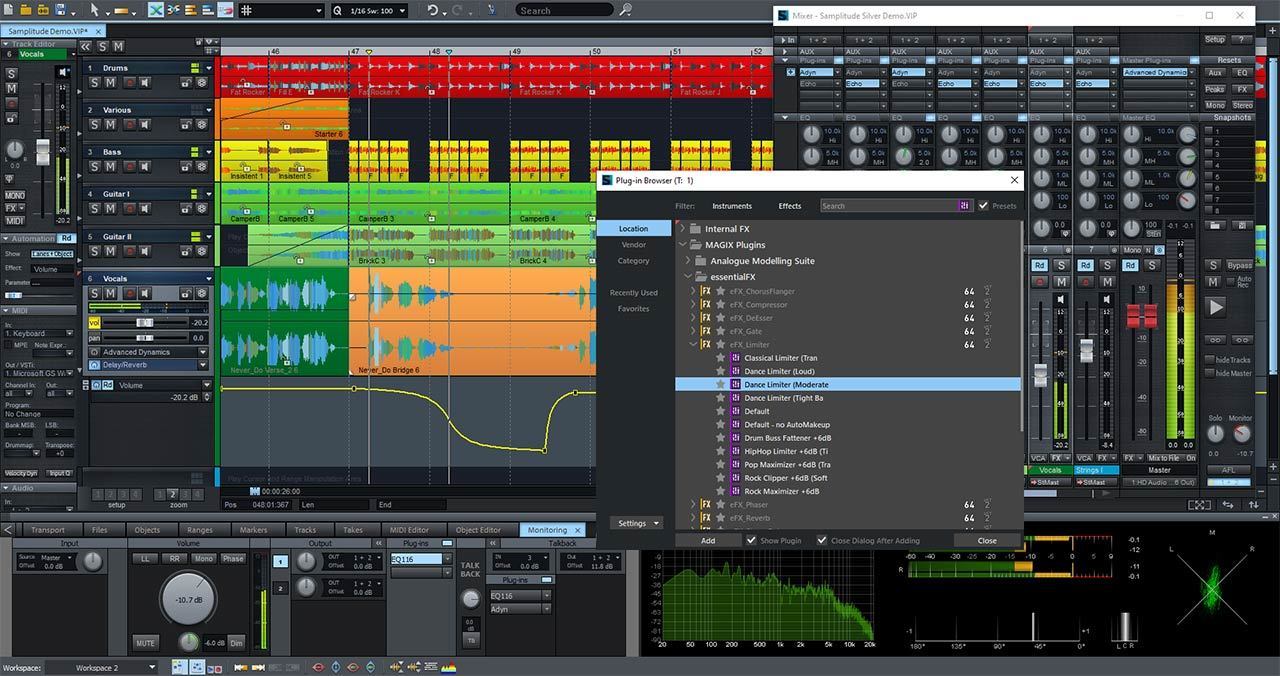Open the Delay/Reverb plug-in slot dropdown
Viewport: 1280px width, 676px height.
click(203, 365)
